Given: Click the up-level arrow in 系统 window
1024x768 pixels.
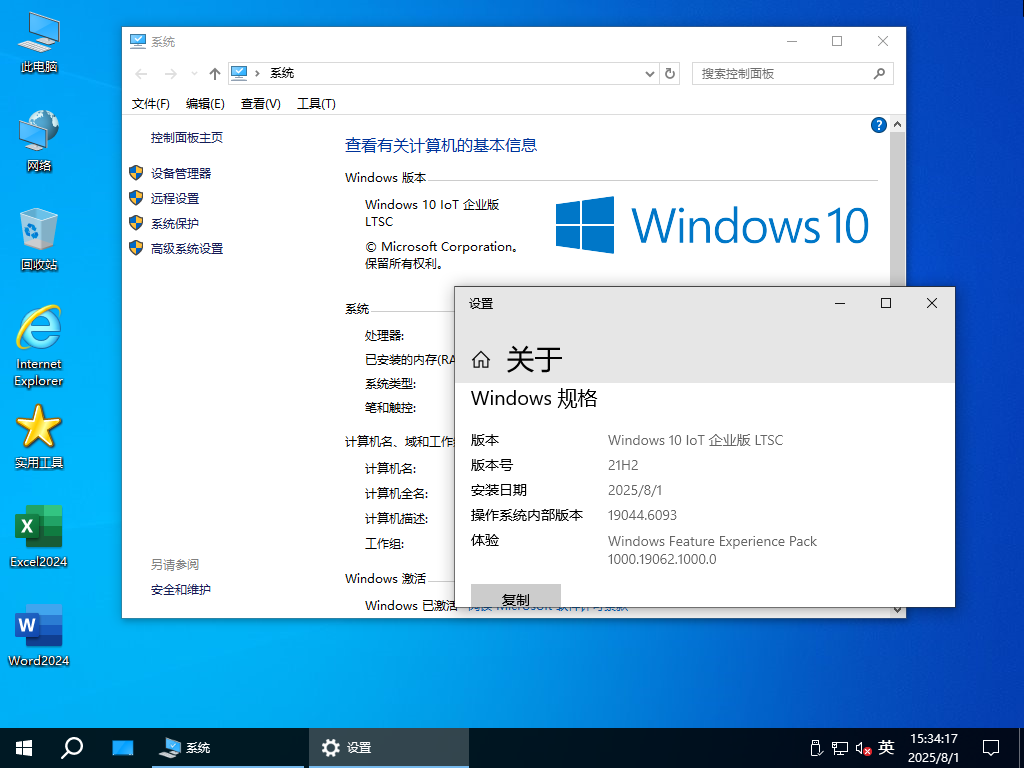Looking at the screenshot, I should click(x=215, y=74).
